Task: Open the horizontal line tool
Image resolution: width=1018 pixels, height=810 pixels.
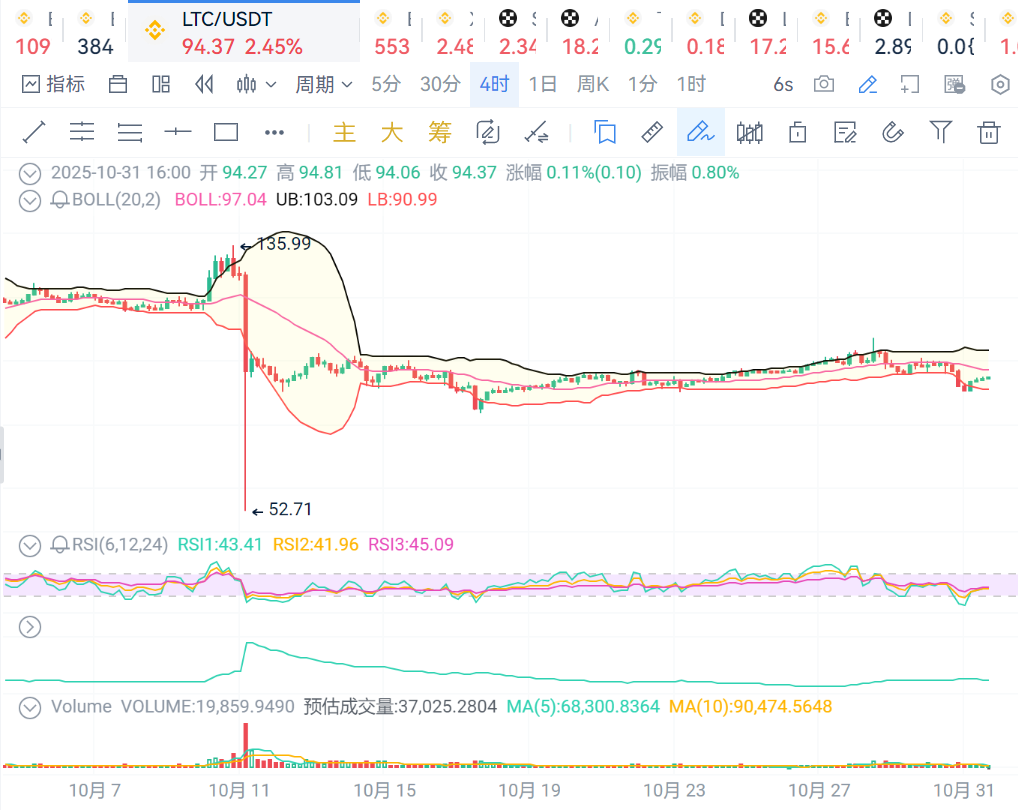Action: 177,132
